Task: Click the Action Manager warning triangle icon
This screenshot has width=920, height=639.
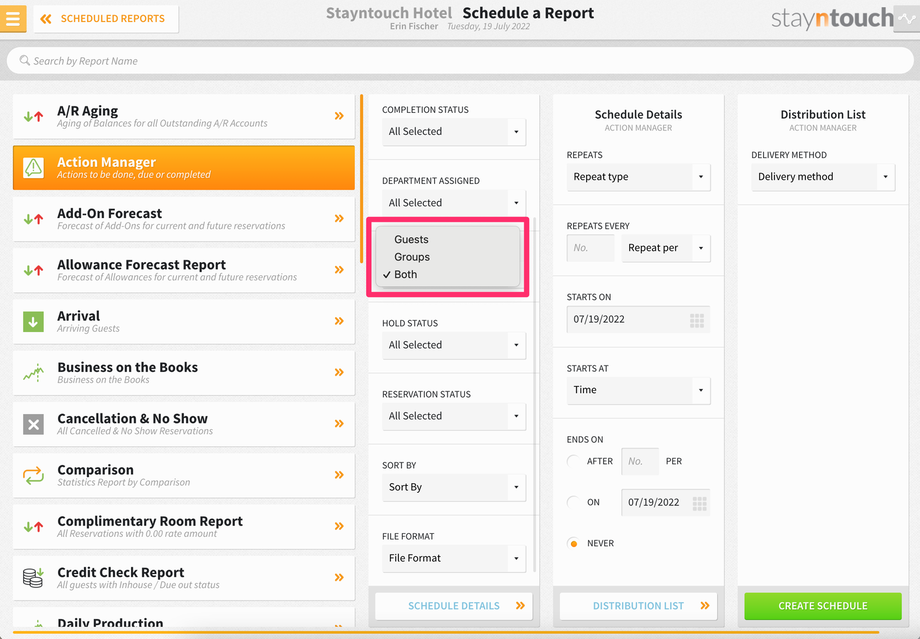Action: (x=33, y=168)
